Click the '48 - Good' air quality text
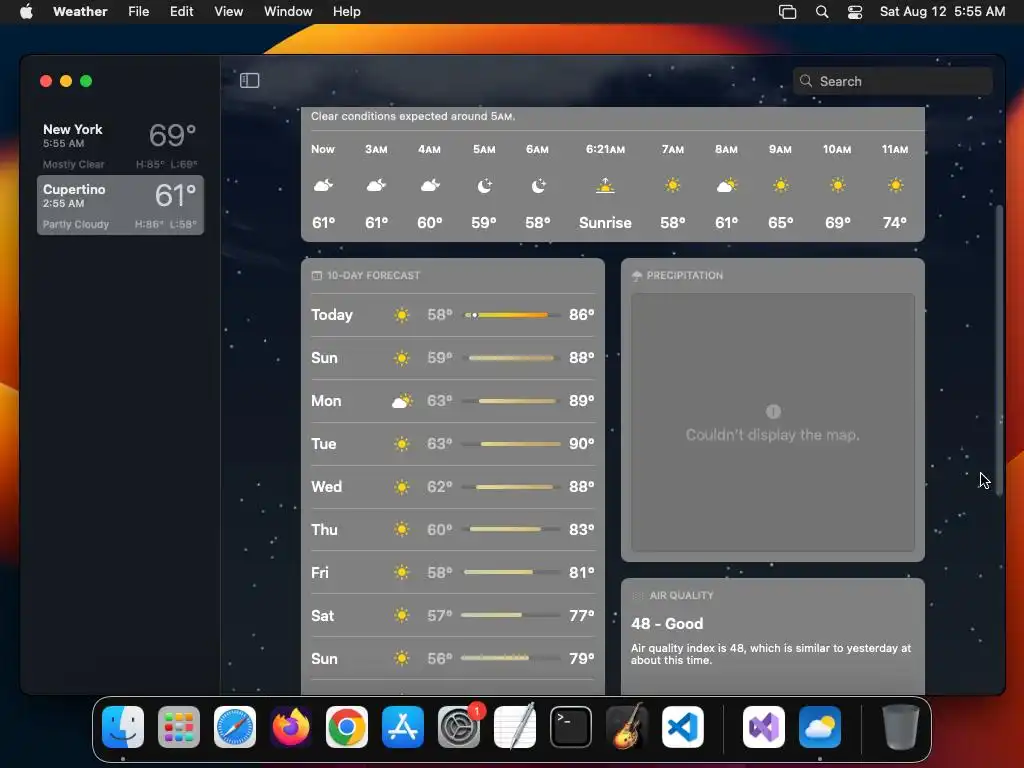The width and height of the screenshot is (1024, 768). [x=667, y=624]
